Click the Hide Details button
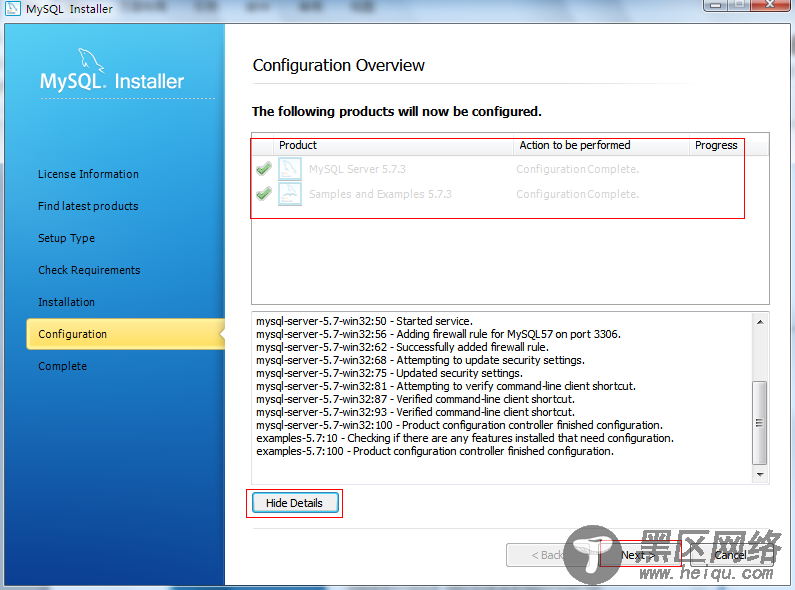 (x=295, y=503)
